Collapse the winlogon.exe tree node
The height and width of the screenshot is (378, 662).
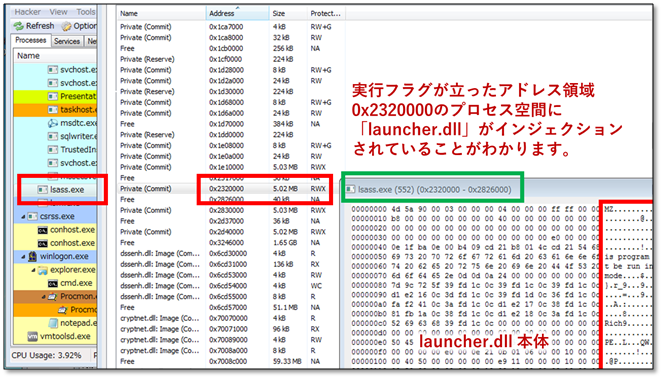[x=23, y=256]
